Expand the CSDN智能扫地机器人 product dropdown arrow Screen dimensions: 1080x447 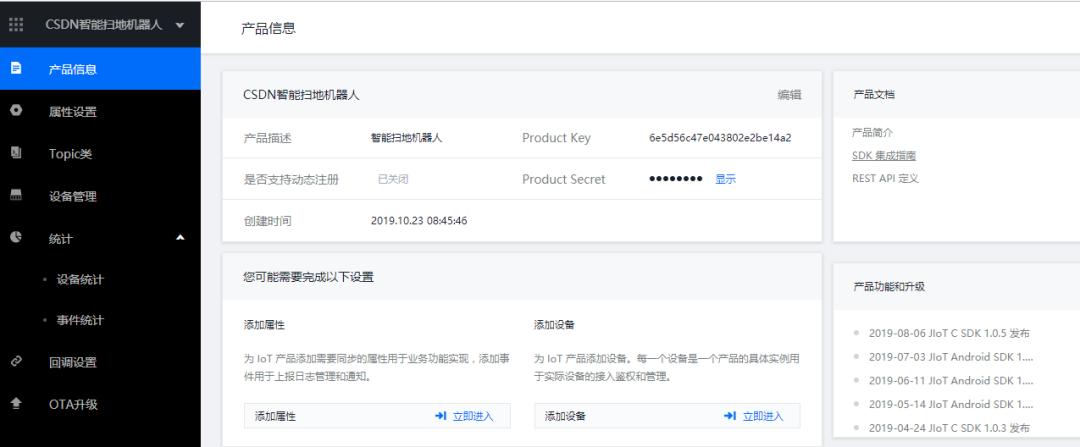[180, 25]
